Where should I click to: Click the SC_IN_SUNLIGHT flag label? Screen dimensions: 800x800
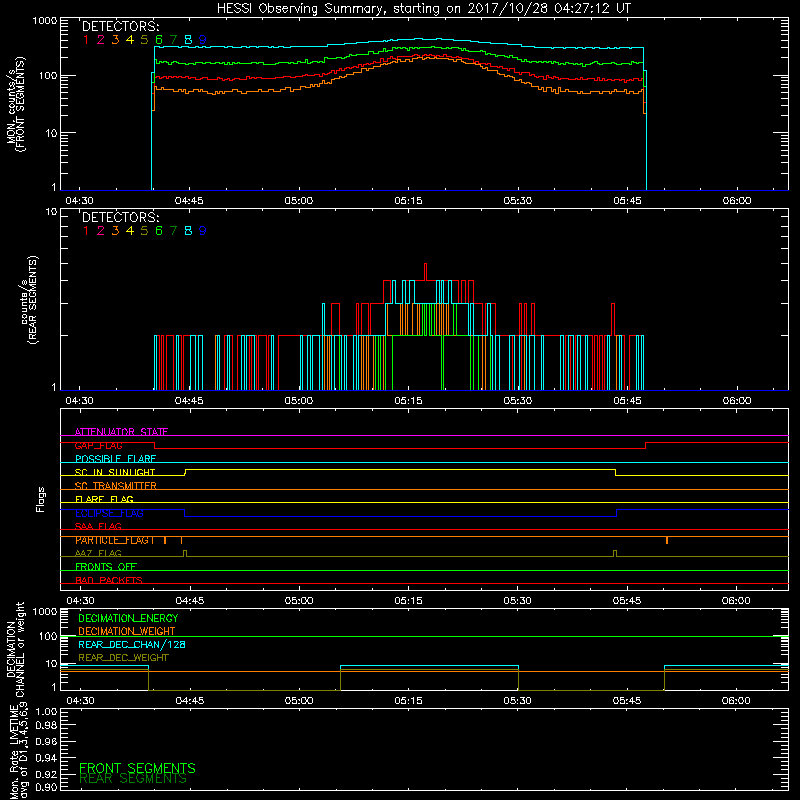coord(115,472)
